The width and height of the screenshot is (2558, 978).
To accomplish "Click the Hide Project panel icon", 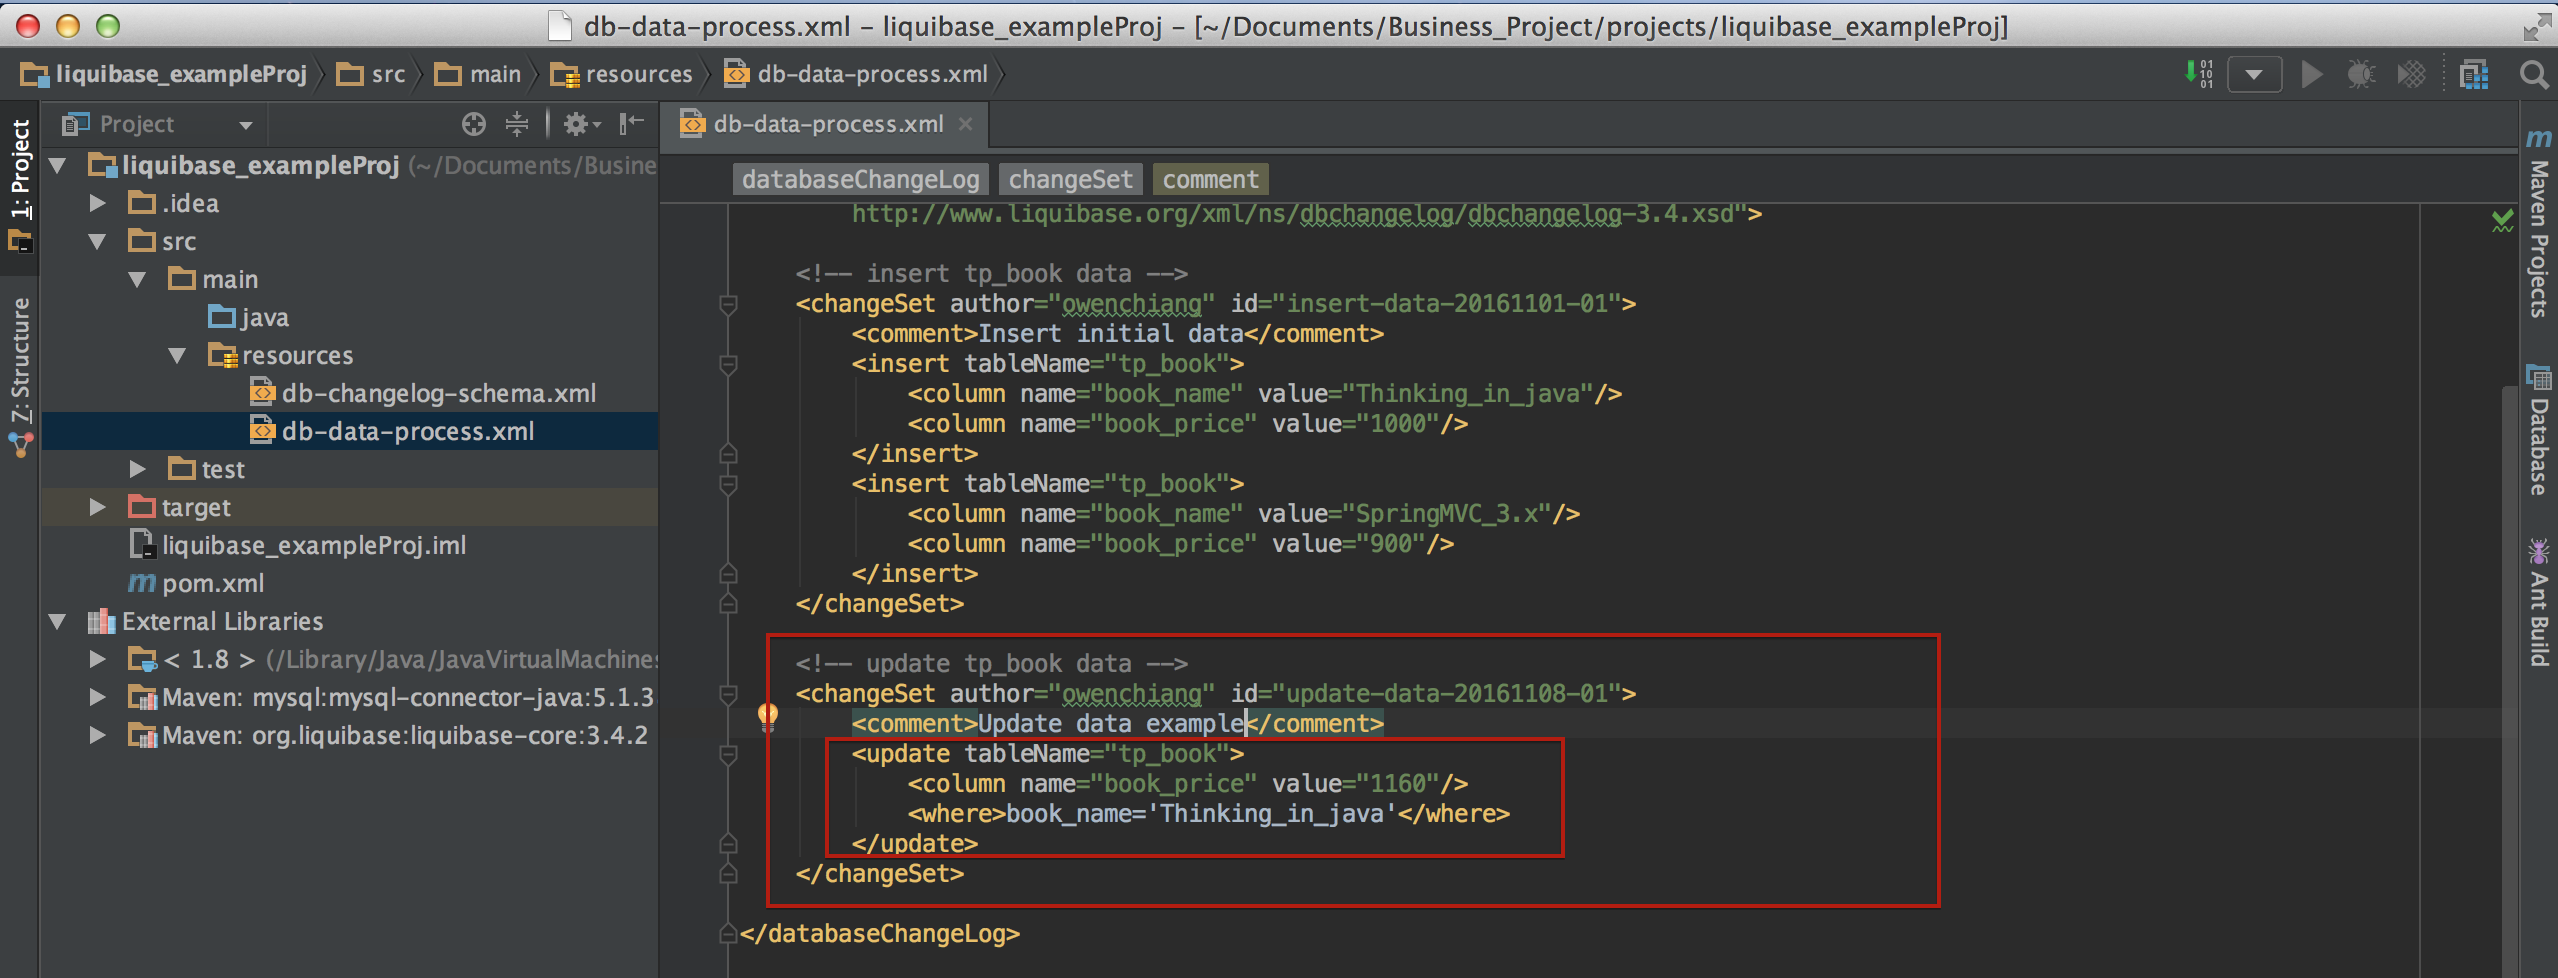I will pos(631,124).
